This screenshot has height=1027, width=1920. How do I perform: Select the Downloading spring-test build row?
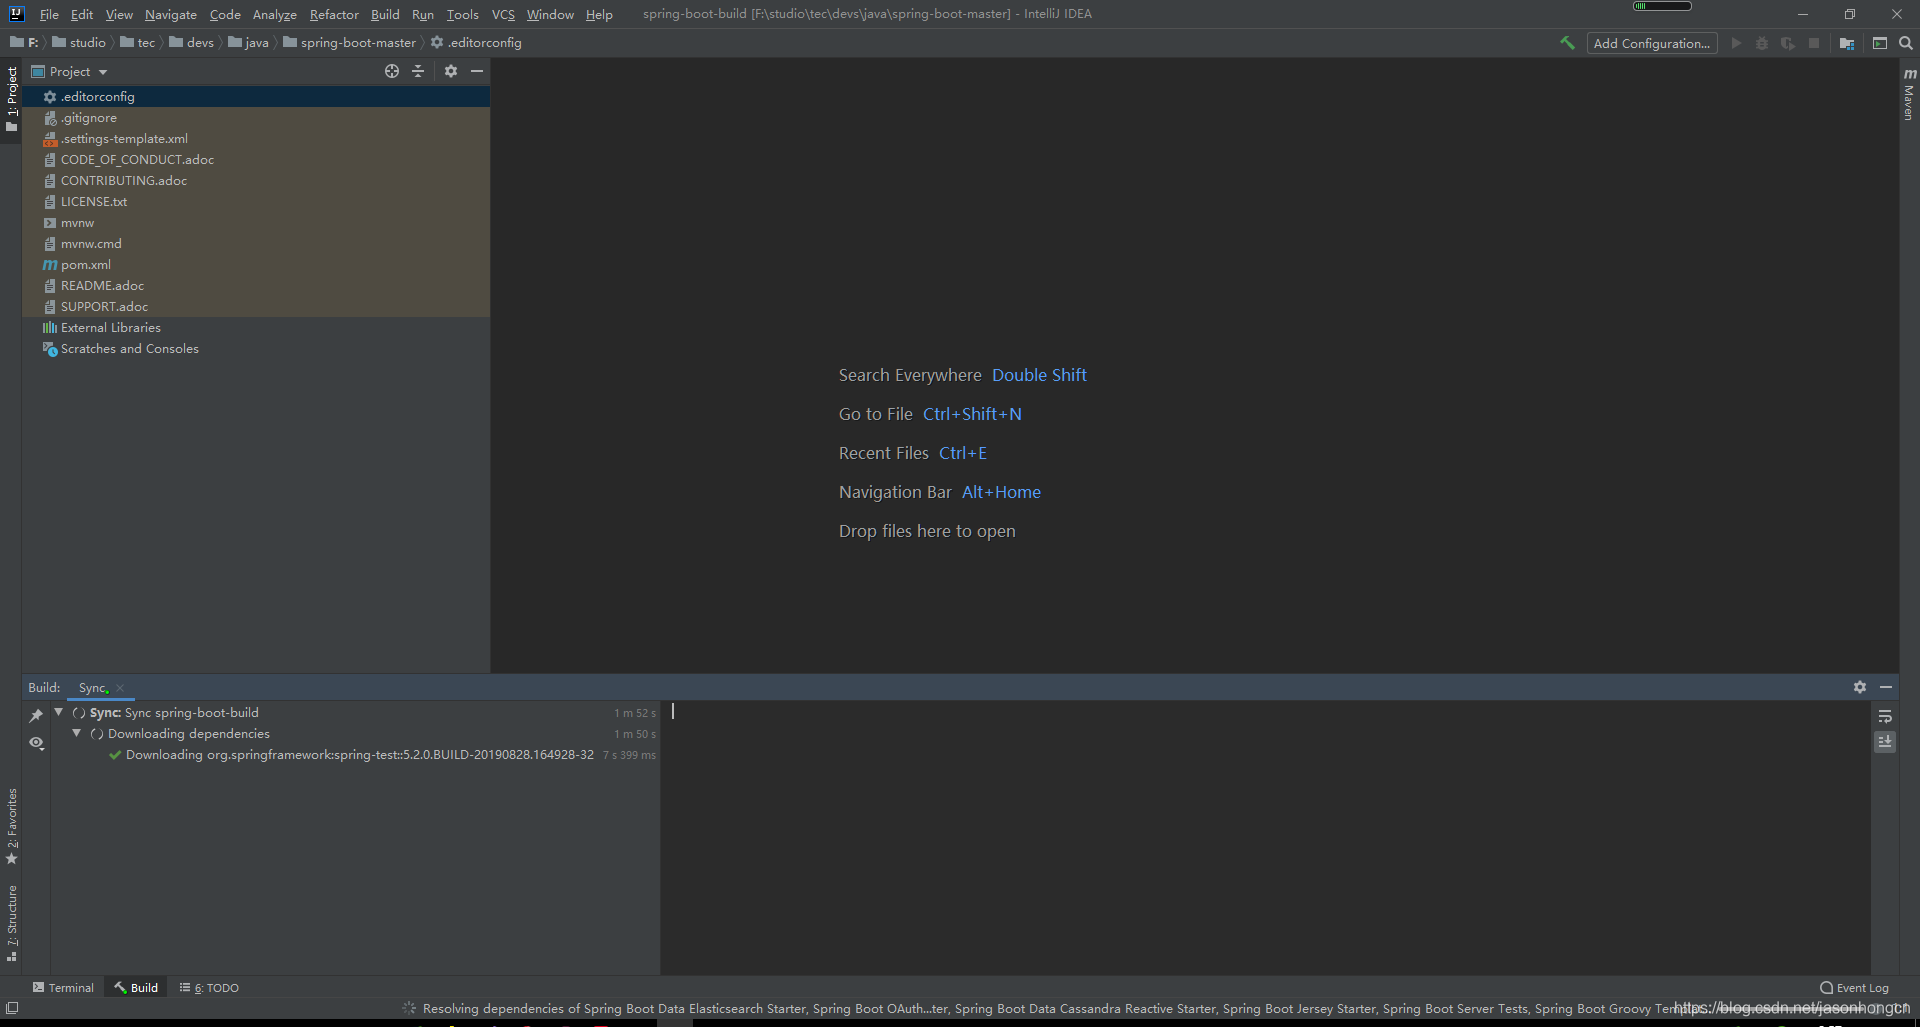click(356, 755)
